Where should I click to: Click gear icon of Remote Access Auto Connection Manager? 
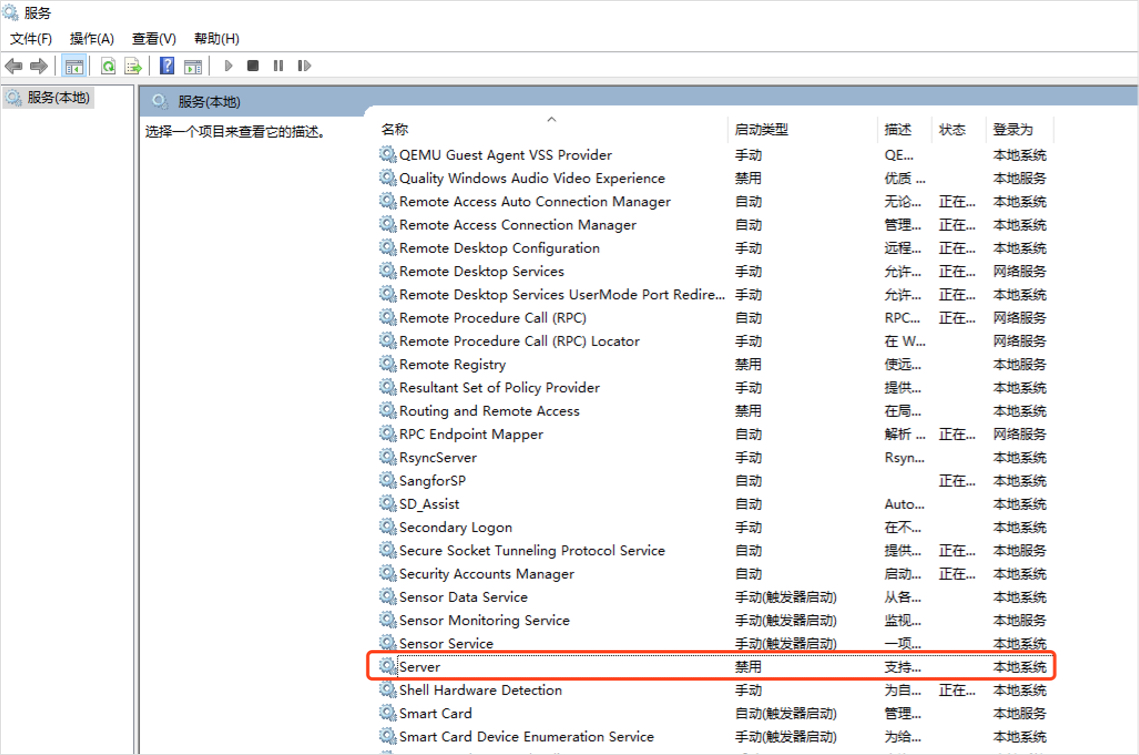coord(388,201)
